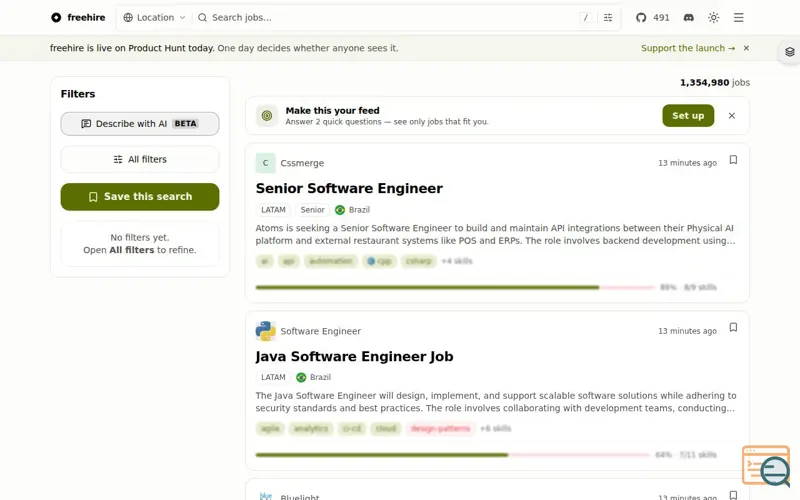Click the Software Engineer company name
This screenshot has height=500, width=800.
click(x=320, y=331)
